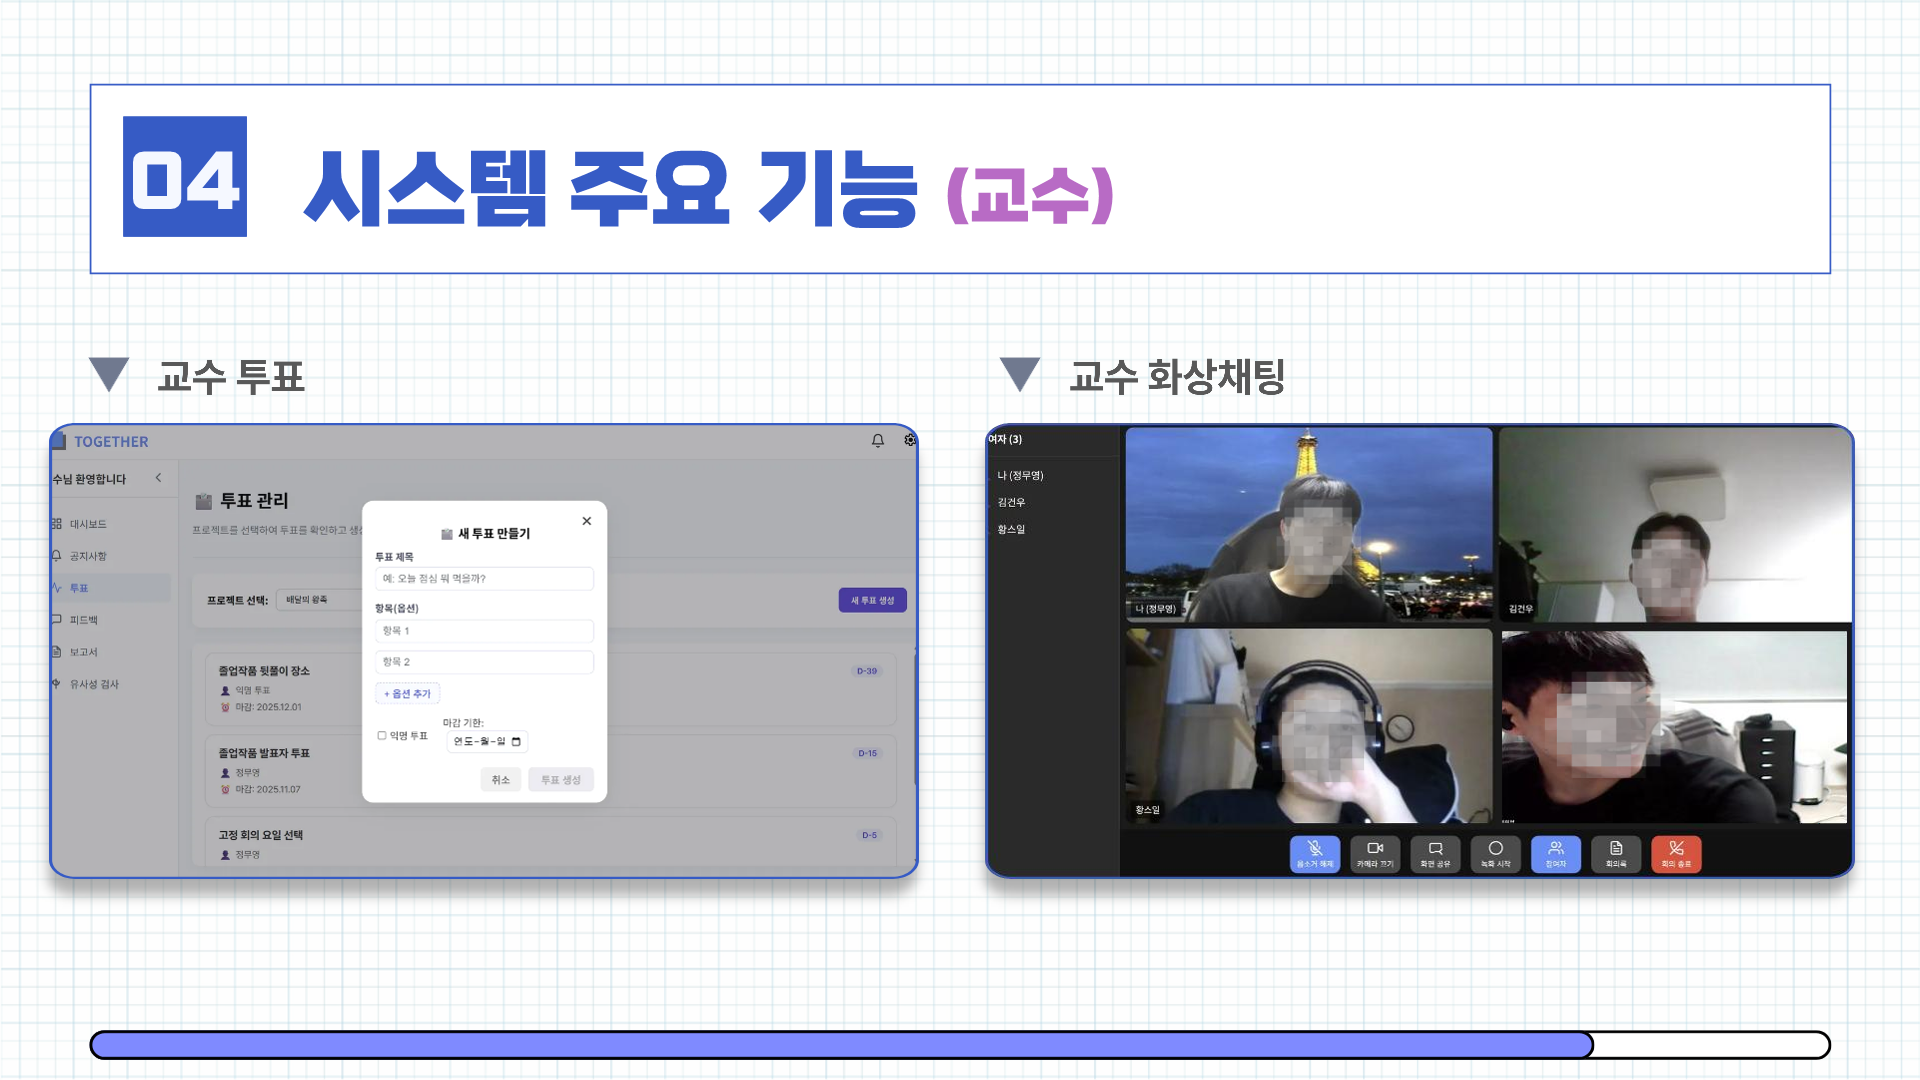Enable the 익명 투표 checkbox
Viewport: 1920px width, 1080px height.
point(382,736)
